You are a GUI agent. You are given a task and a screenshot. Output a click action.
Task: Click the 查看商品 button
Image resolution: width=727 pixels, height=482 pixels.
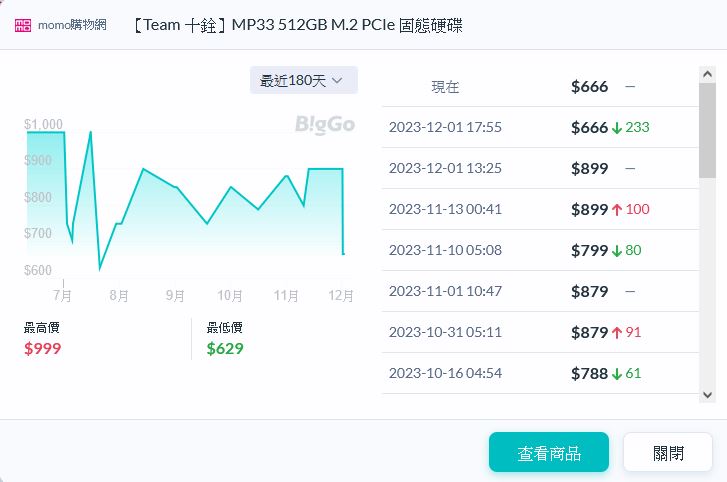[549, 452]
